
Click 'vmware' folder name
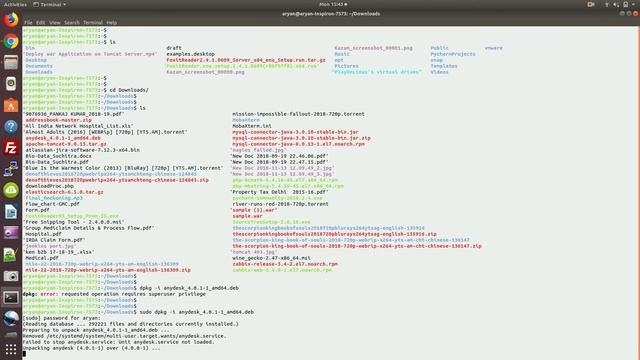coord(493,48)
